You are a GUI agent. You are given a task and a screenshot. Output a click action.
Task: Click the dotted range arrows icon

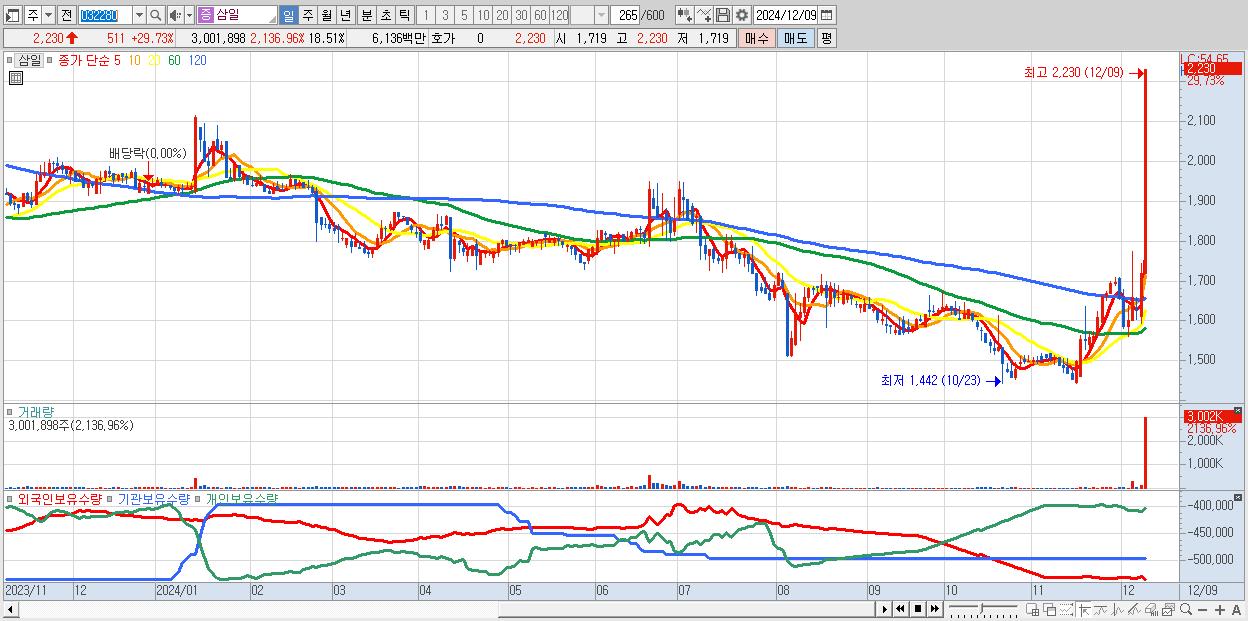(x=1066, y=609)
